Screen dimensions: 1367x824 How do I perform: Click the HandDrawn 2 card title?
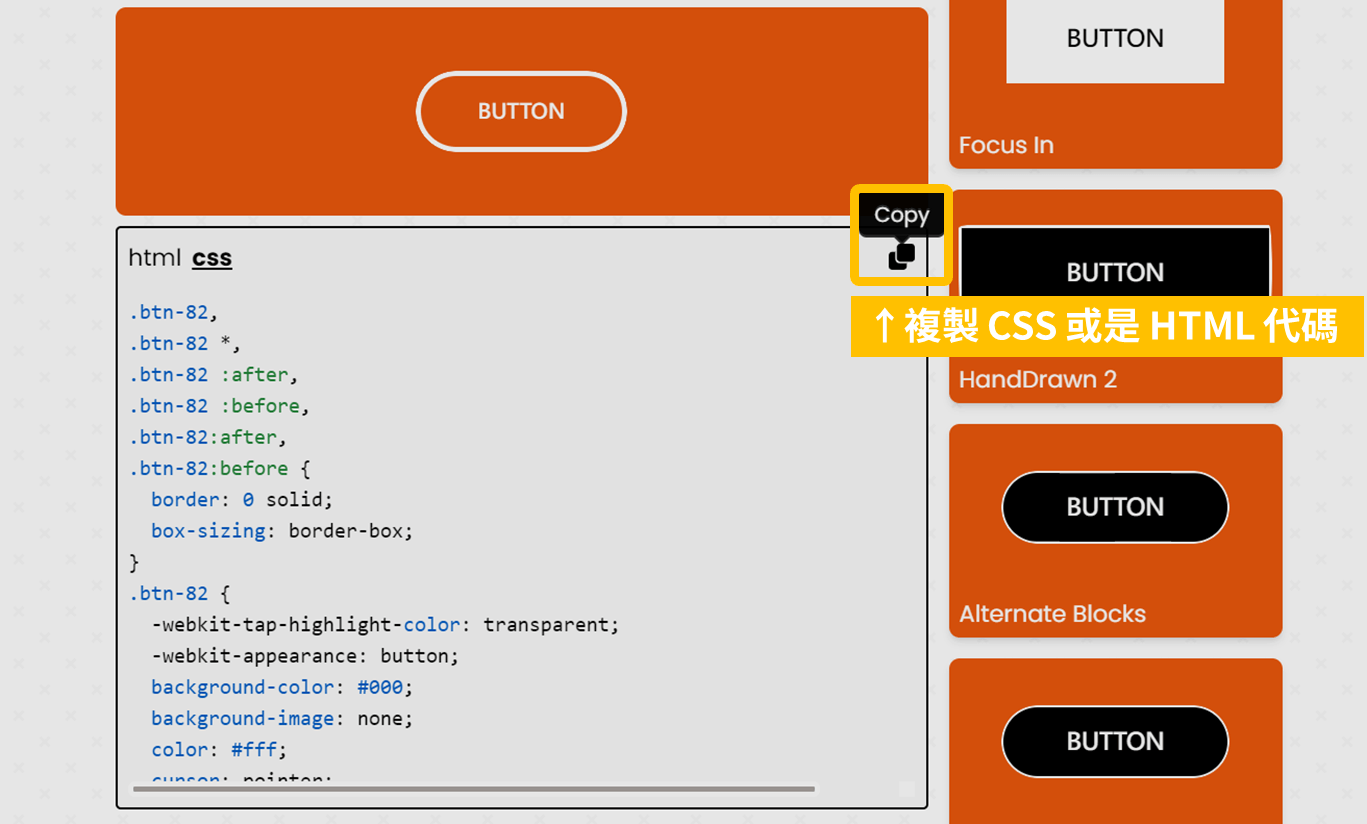[1037, 380]
